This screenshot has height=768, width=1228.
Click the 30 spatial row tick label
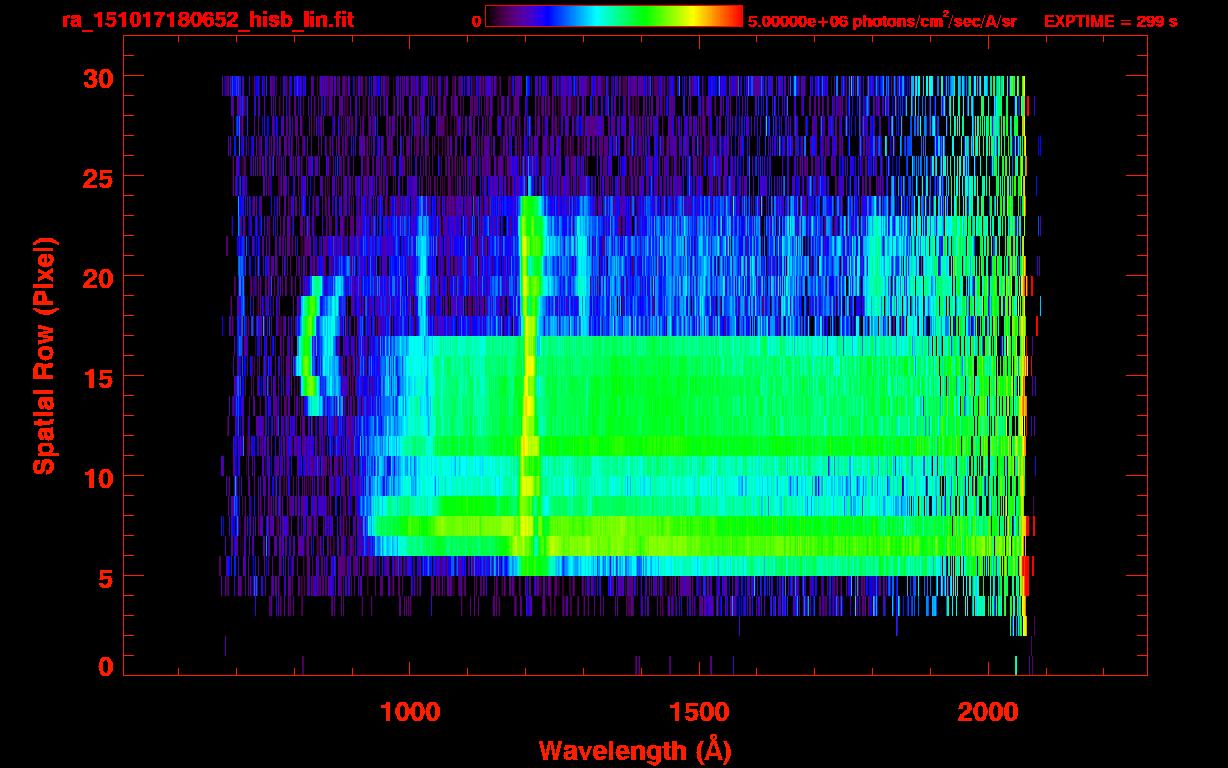tap(97, 77)
